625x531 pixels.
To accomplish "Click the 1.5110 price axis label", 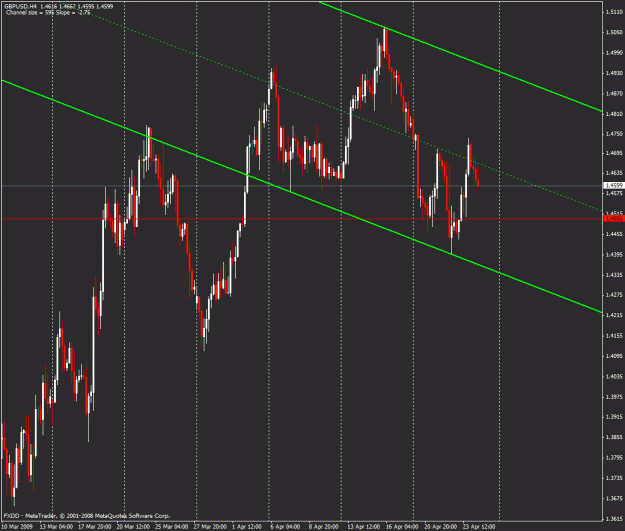I will click(x=614, y=12).
